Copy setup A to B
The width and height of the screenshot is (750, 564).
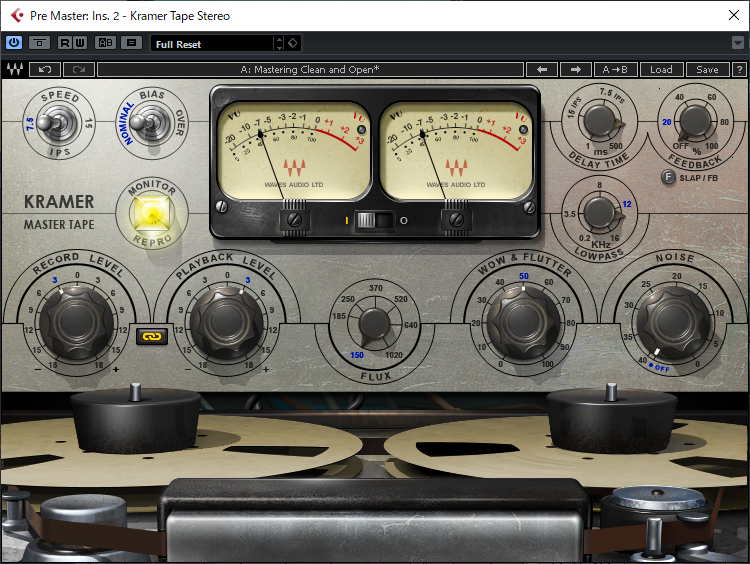click(615, 69)
